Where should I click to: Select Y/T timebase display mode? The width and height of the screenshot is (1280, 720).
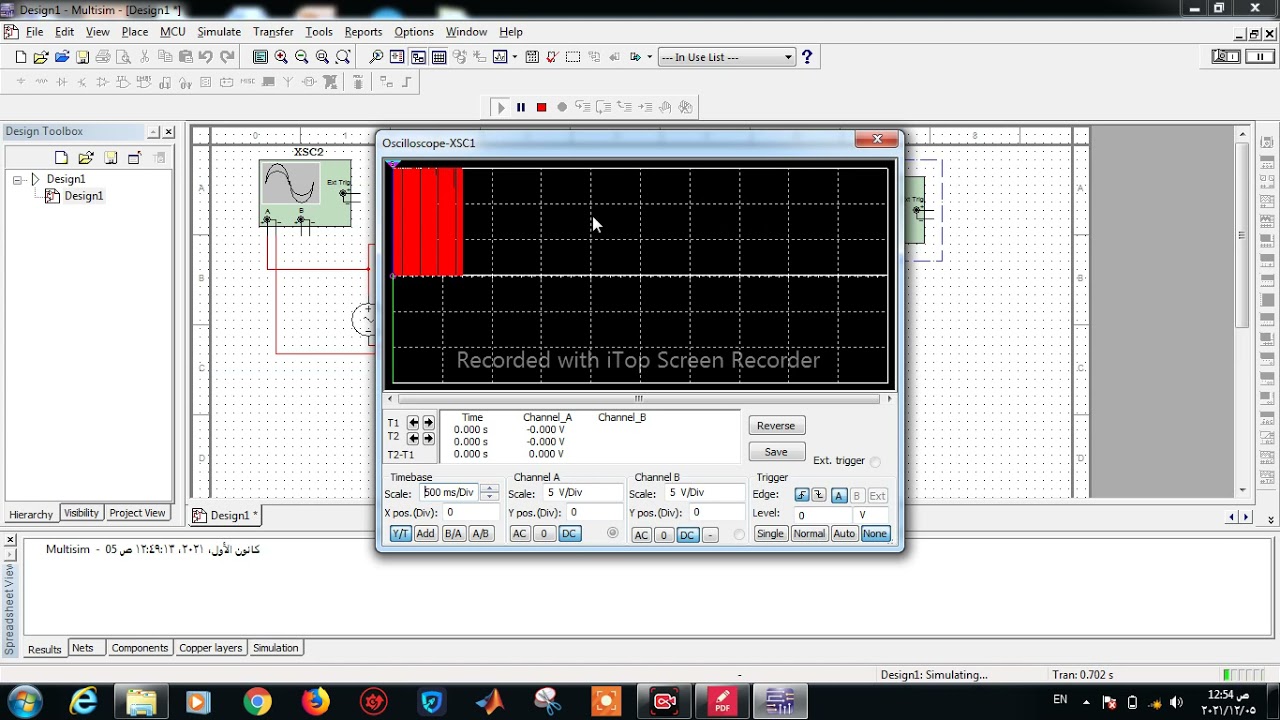pyautogui.click(x=400, y=534)
